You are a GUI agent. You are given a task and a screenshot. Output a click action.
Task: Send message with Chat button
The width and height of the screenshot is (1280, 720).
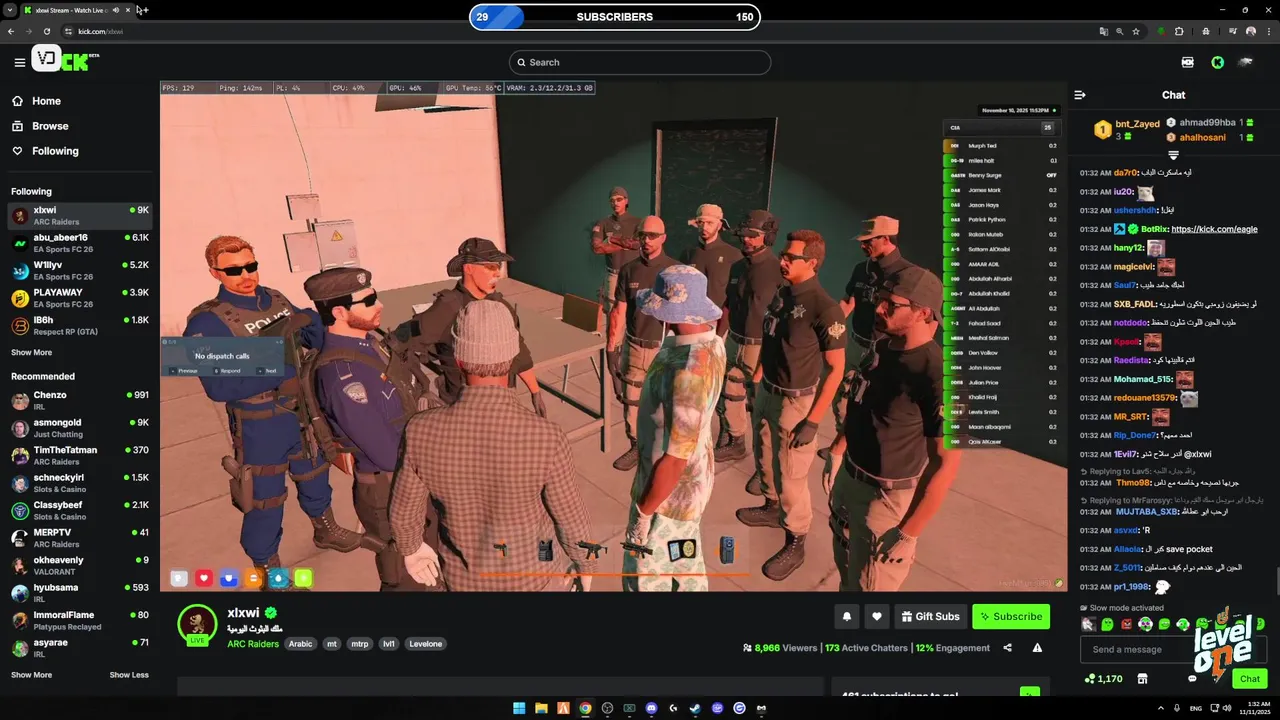click(1250, 679)
